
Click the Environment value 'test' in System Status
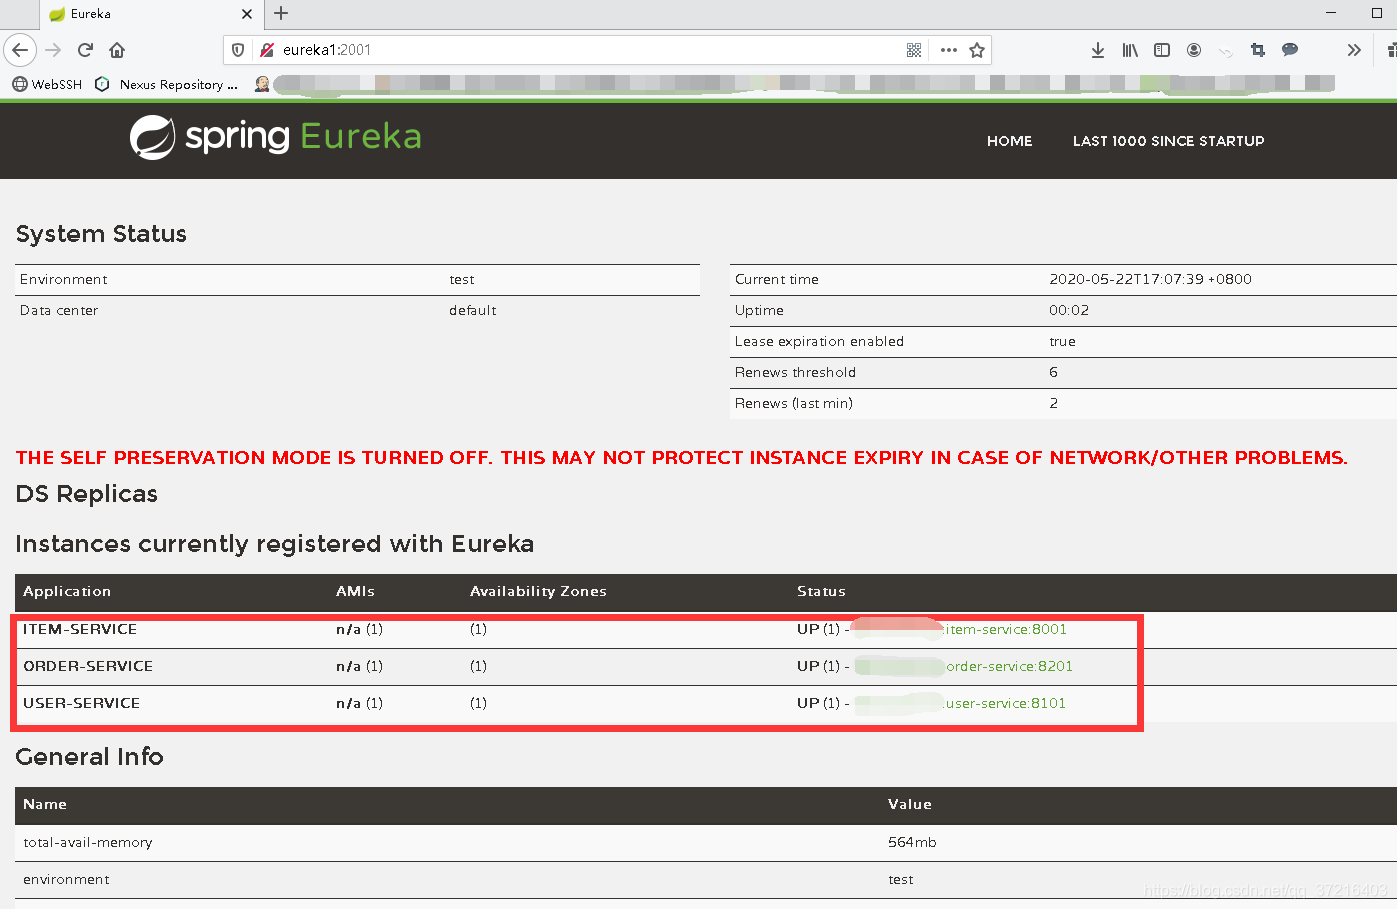[x=462, y=280]
